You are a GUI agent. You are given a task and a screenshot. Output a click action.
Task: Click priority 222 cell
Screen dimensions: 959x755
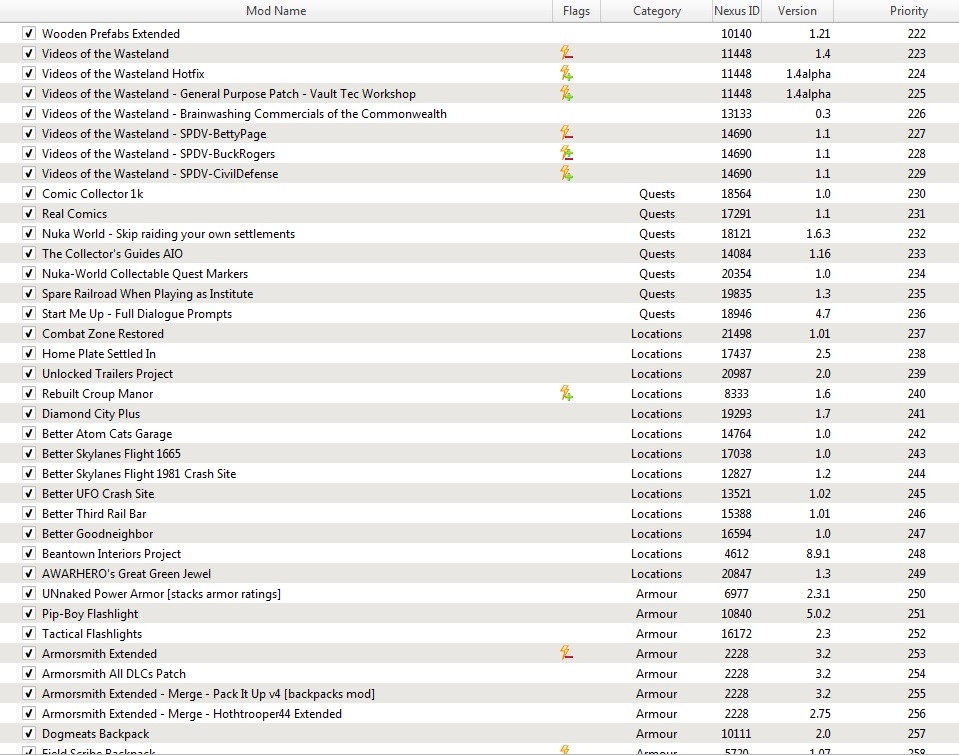(x=916, y=34)
